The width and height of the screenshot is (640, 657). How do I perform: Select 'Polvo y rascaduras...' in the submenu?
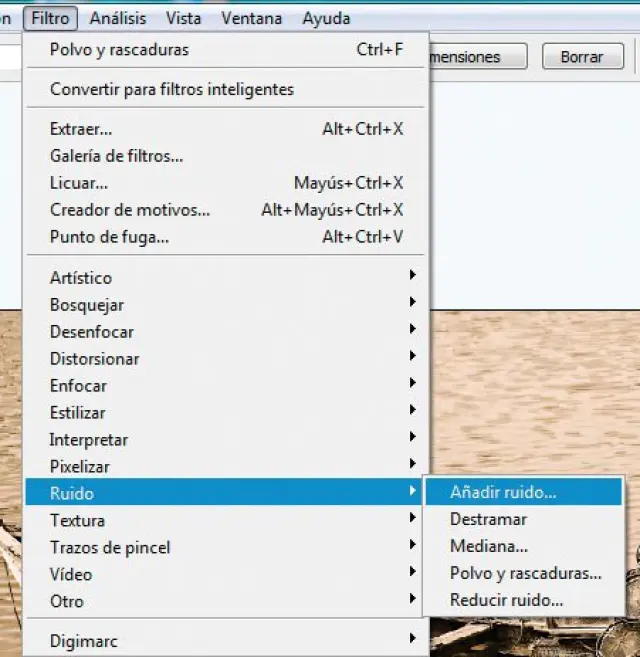[525, 573]
